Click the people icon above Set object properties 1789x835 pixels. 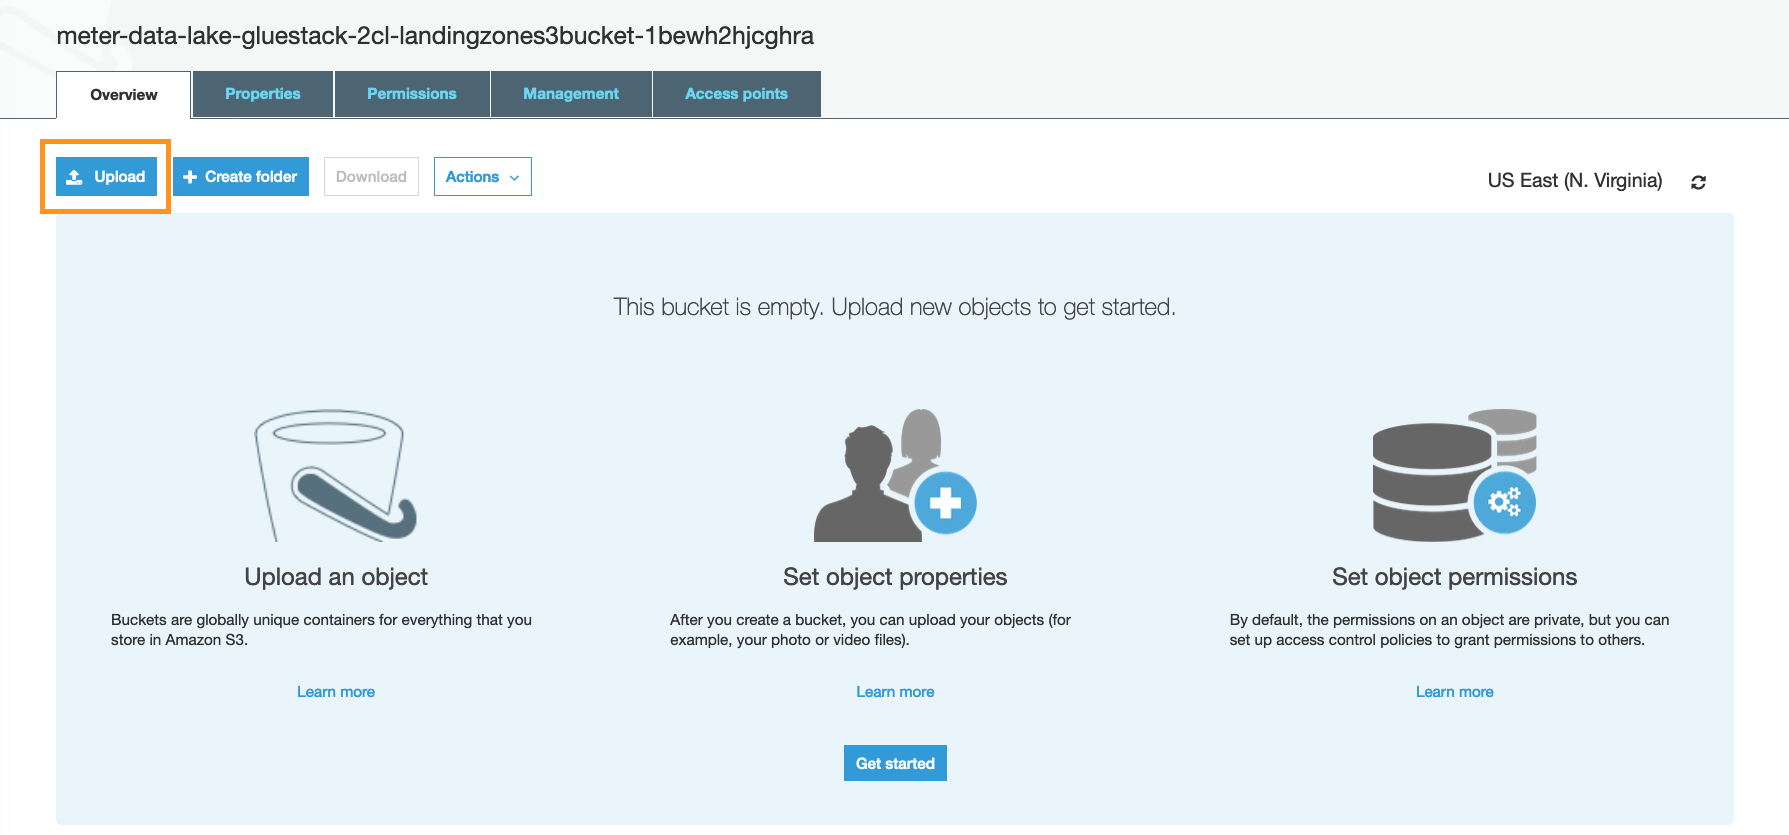(x=895, y=475)
